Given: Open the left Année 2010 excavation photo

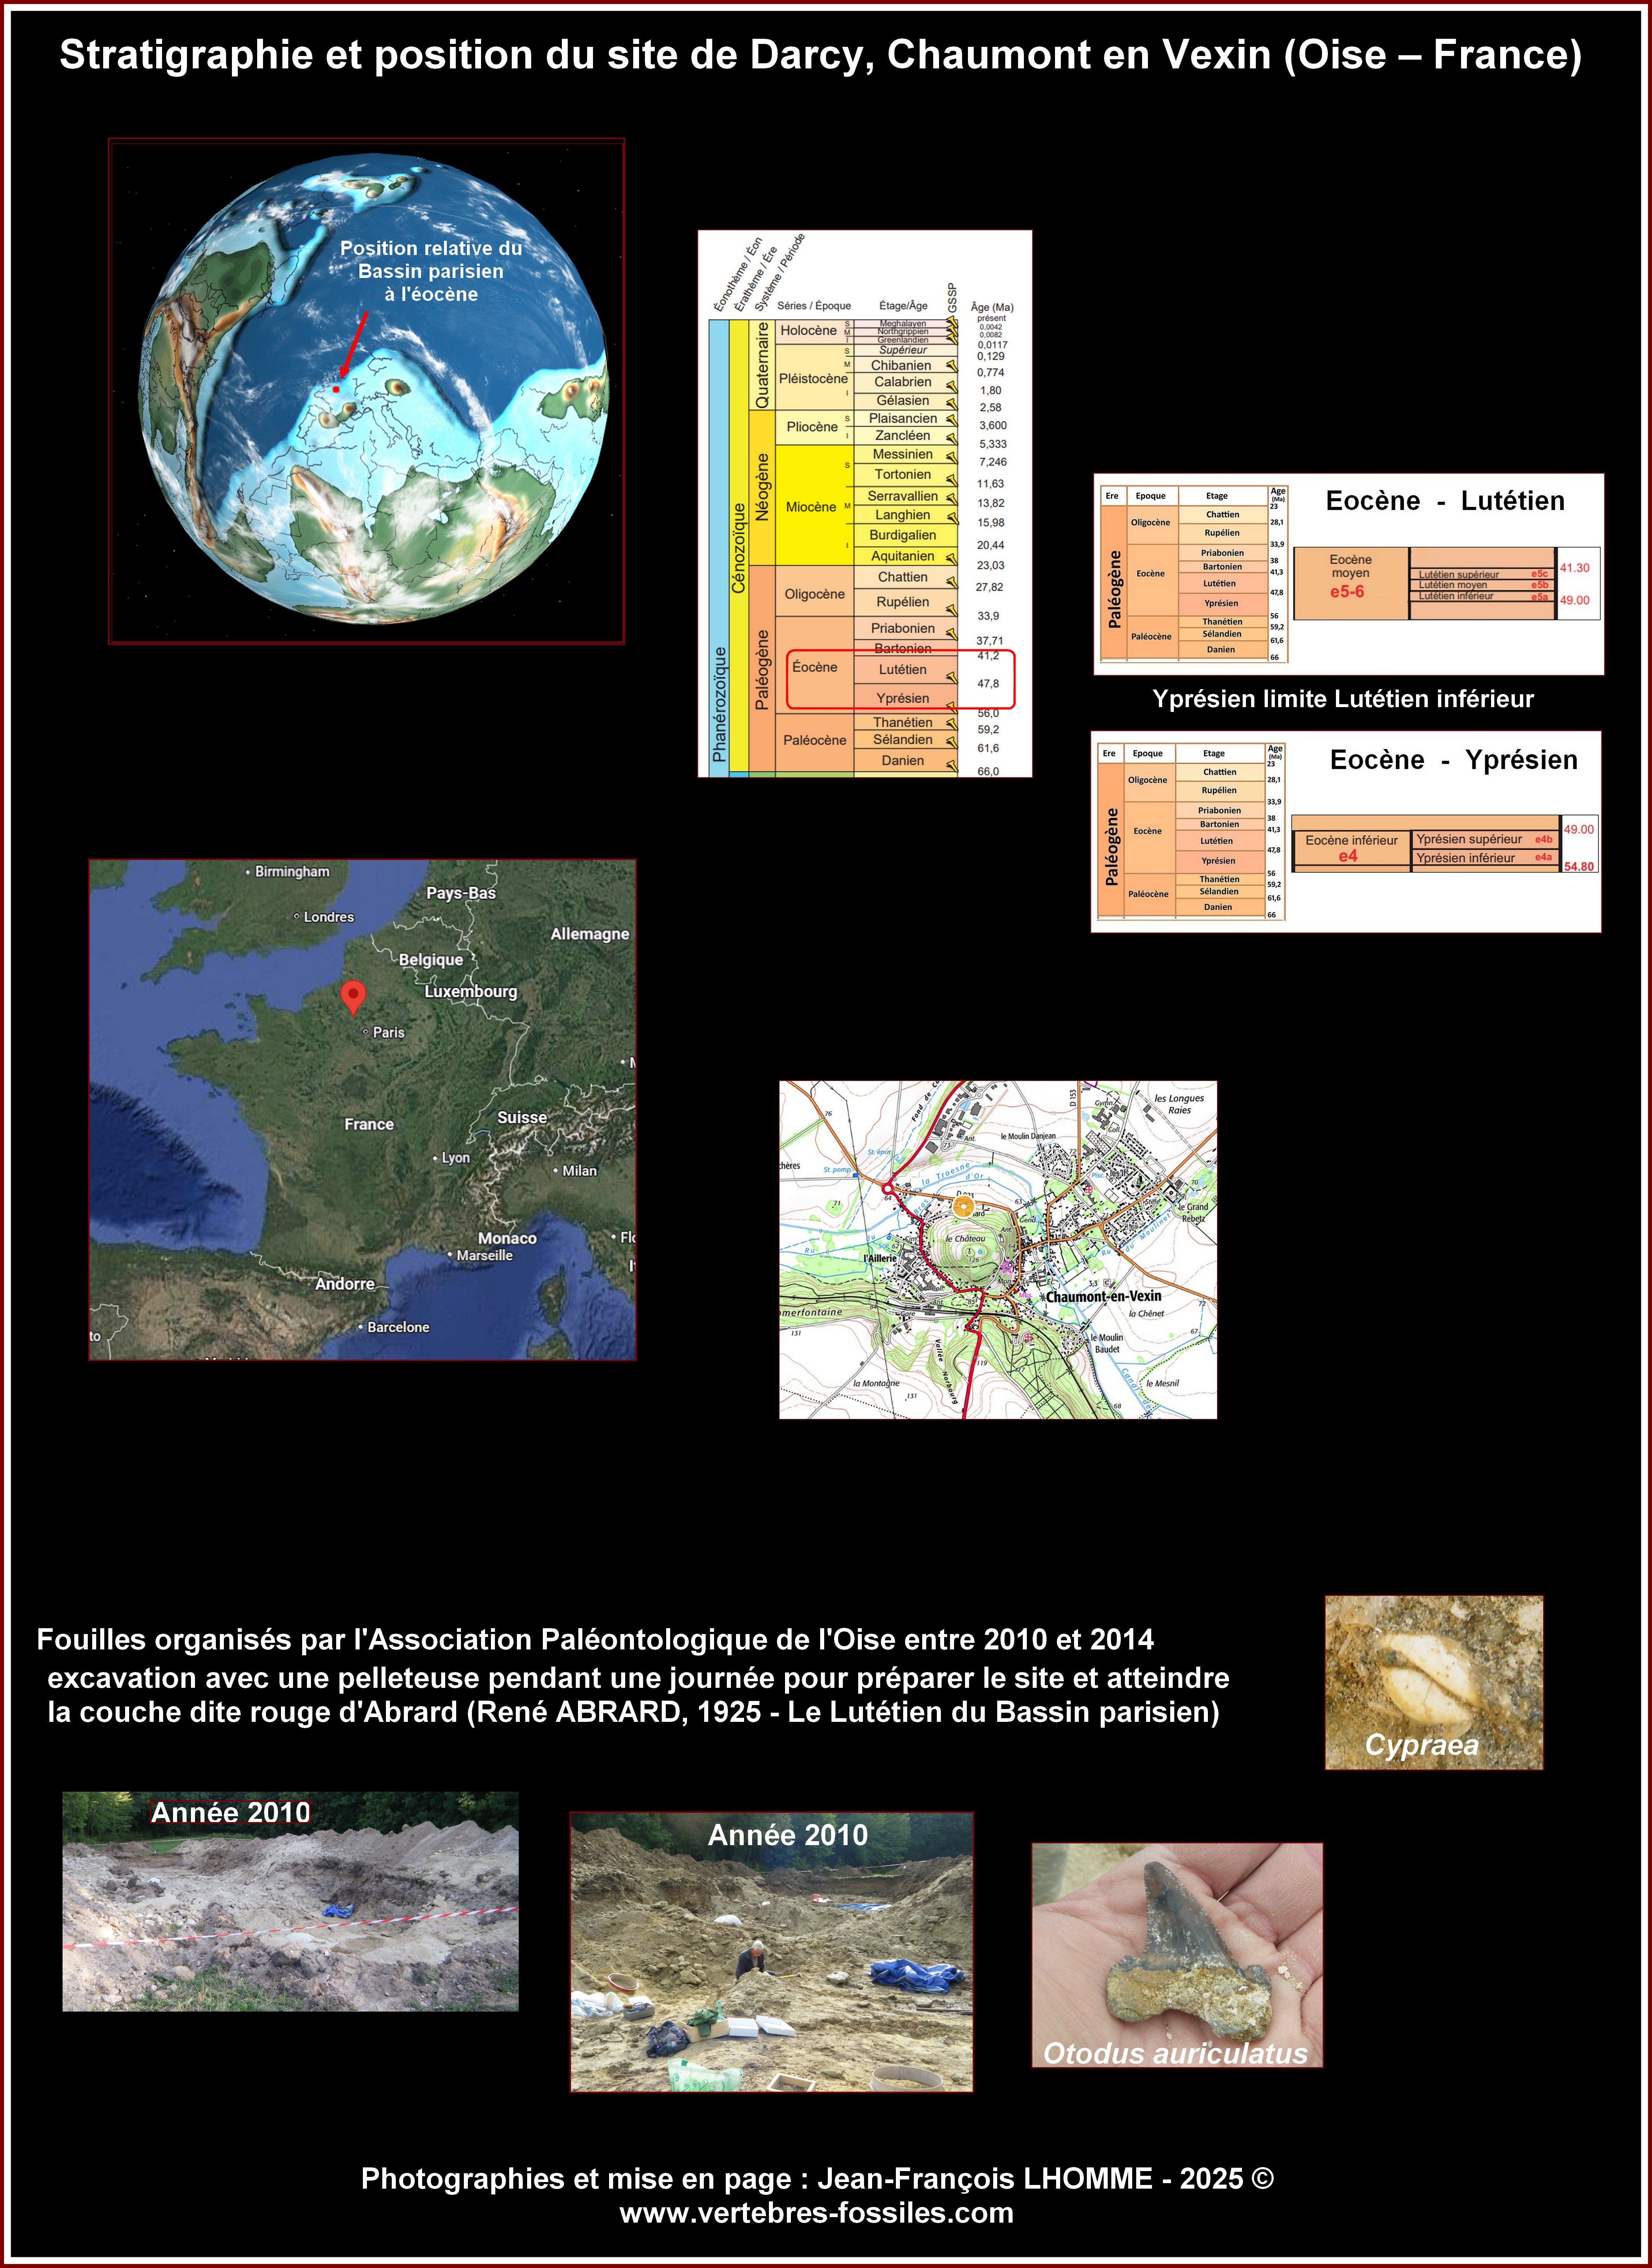Looking at the screenshot, I should (x=290, y=1901).
